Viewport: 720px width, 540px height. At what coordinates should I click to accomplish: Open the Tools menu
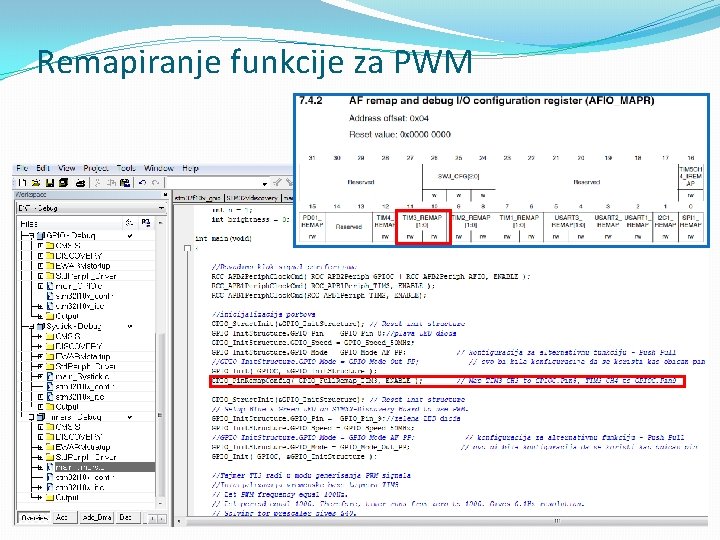point(126,168)
